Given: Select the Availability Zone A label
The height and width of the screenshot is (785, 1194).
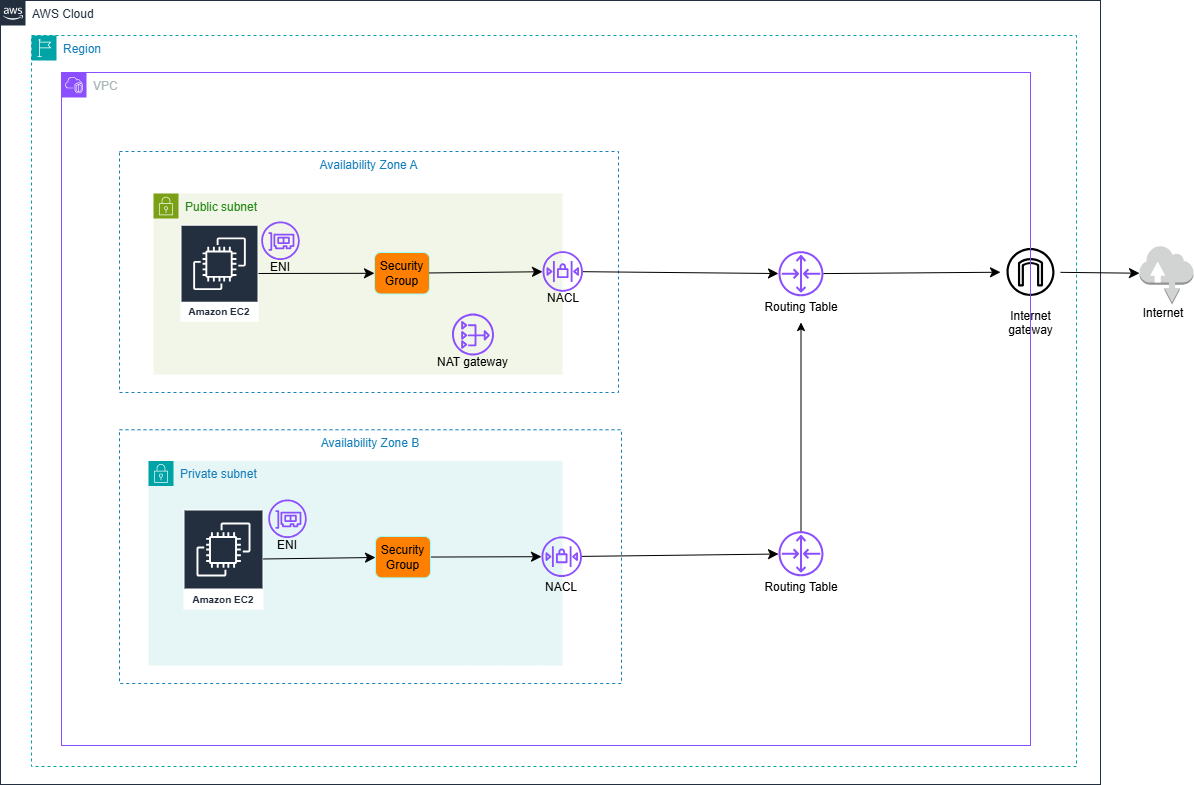Looking at the screenshot, I should coord(369,164).
